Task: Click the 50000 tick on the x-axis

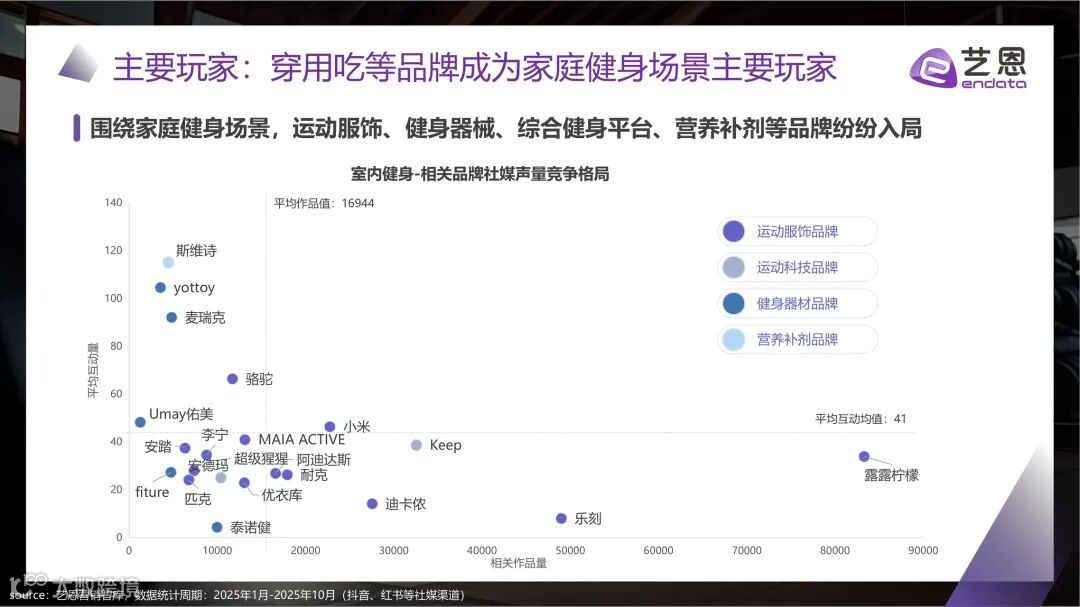Action: 570,551
